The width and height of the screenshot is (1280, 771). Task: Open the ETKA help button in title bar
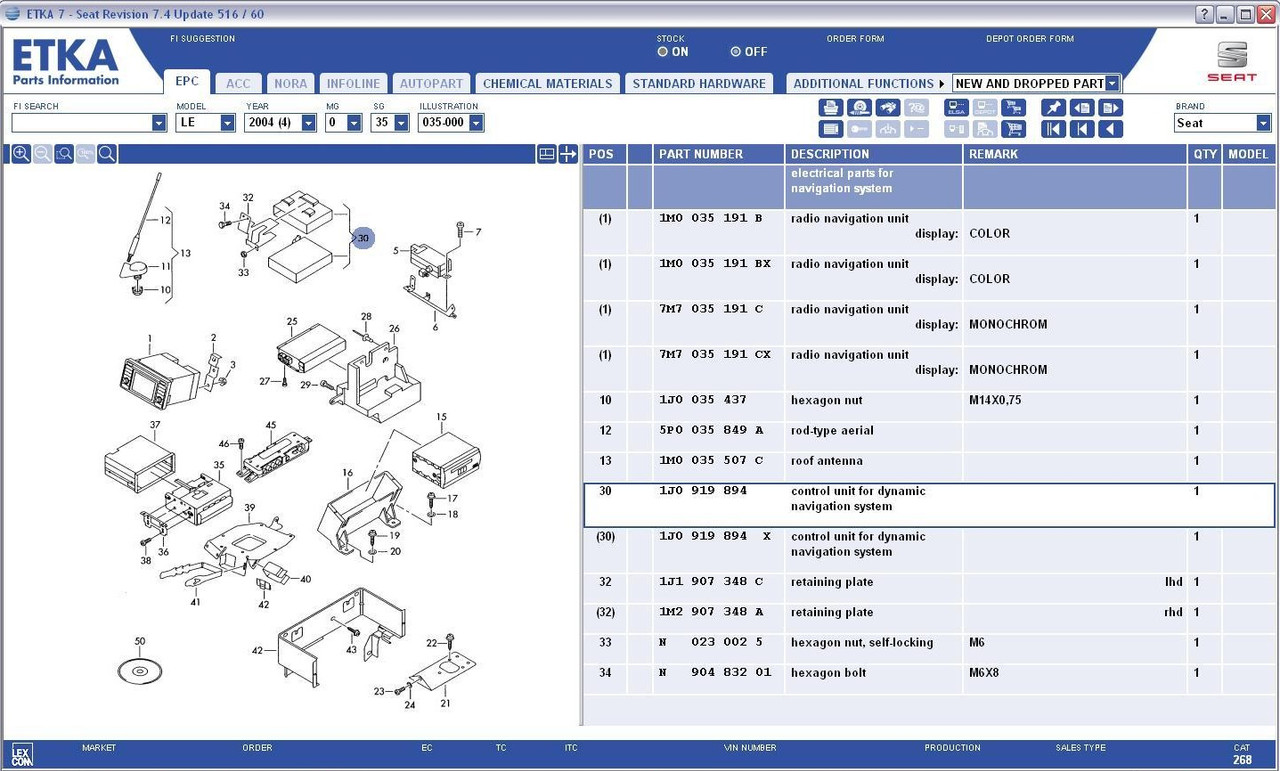[1205, 14]
